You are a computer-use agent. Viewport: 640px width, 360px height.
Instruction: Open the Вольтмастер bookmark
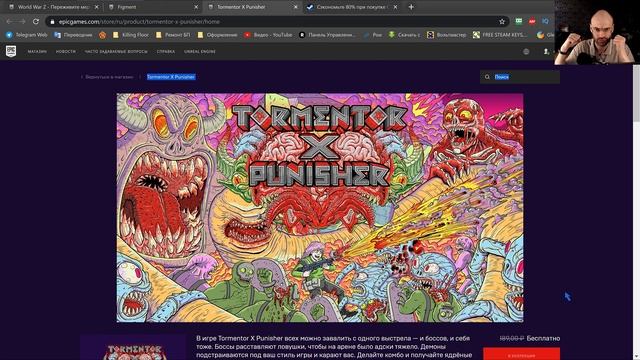tap(446, 35)
